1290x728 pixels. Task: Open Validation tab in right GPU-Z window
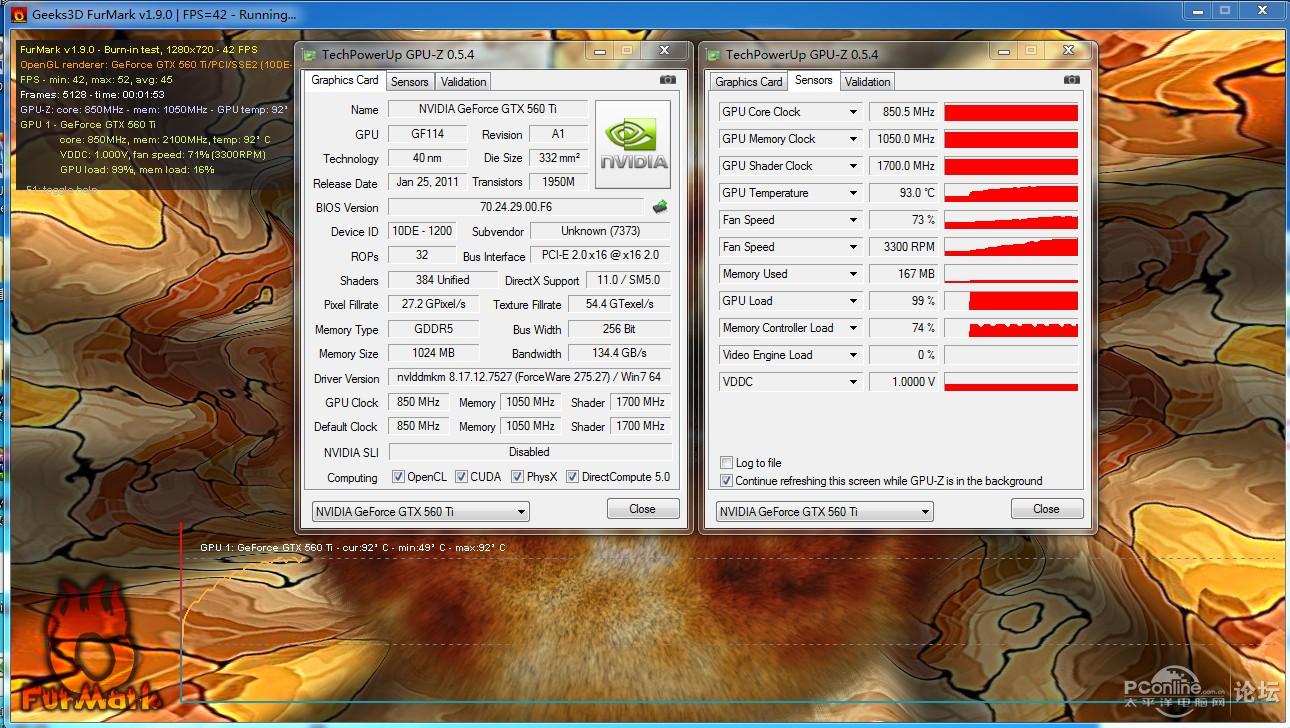coord(867,82)
